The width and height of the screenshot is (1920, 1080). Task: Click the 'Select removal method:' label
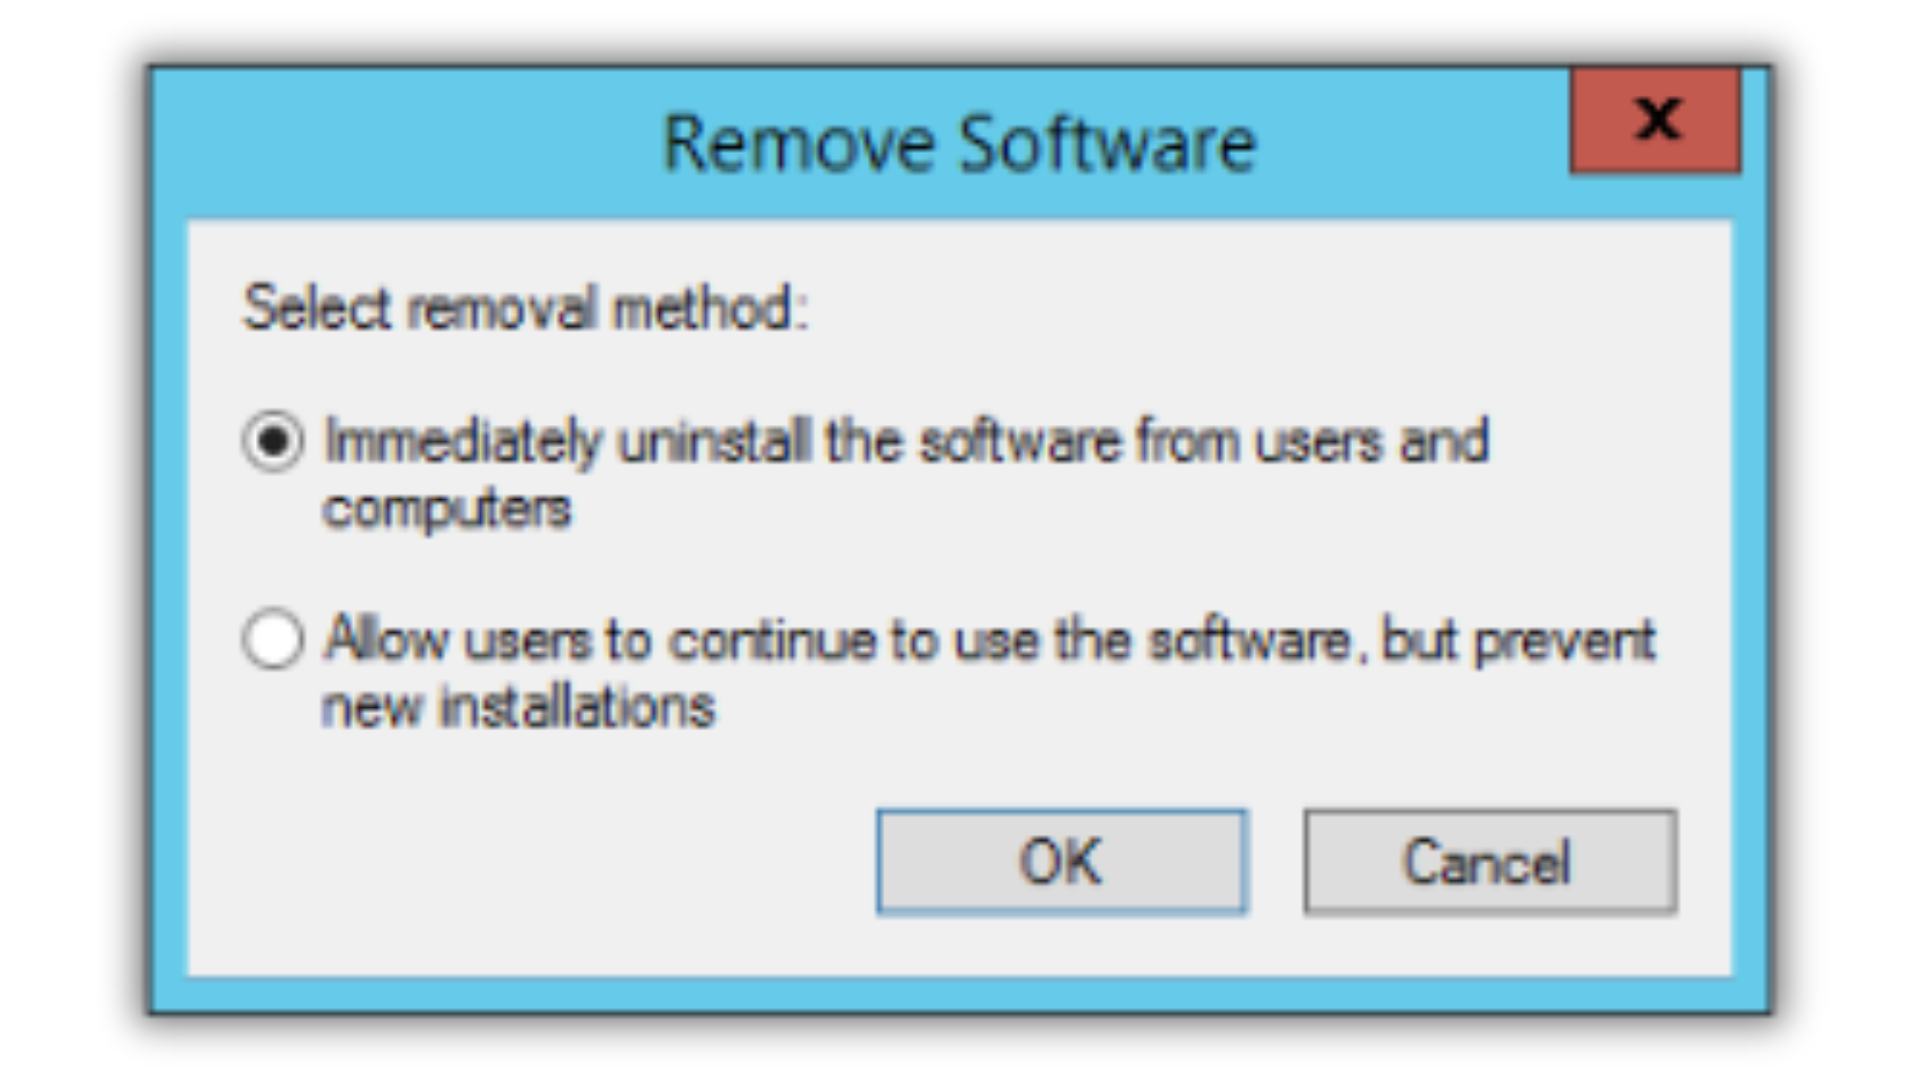coord(525,307)
